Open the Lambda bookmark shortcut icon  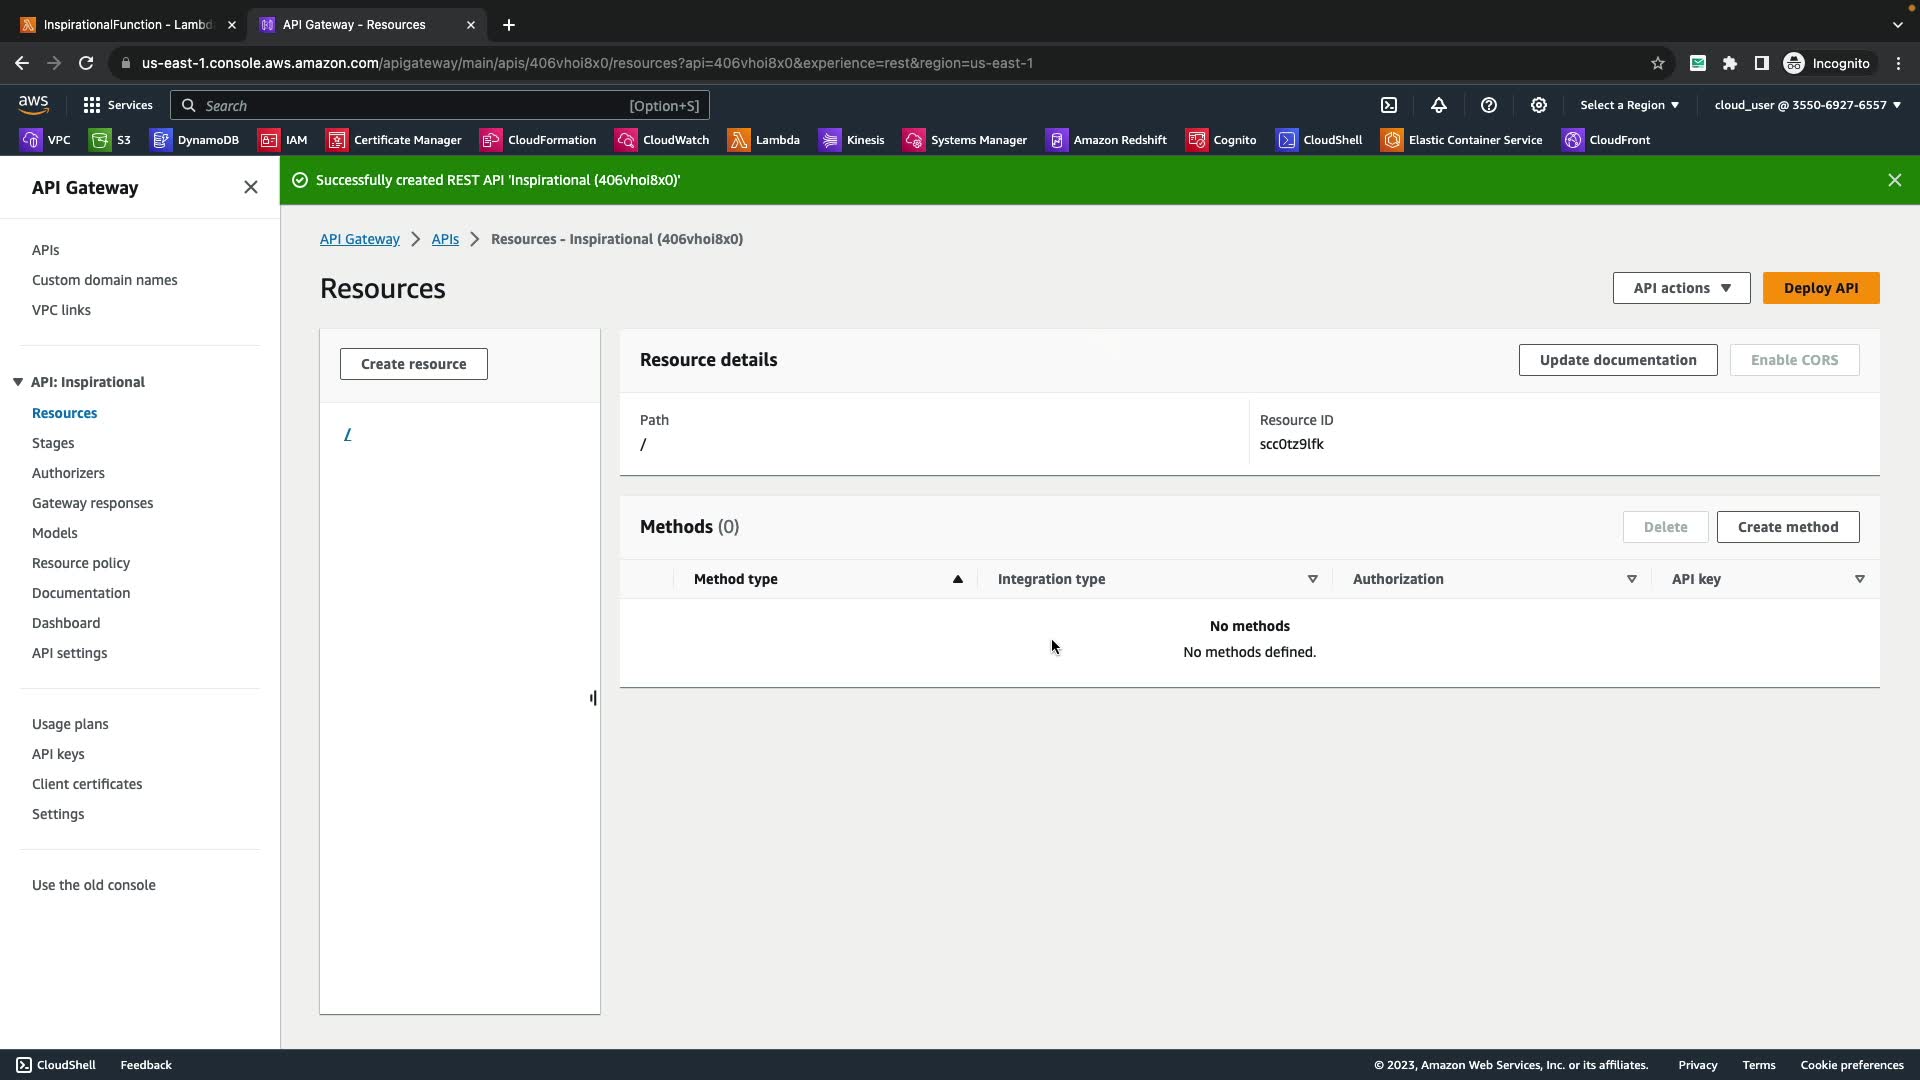[x=739, y=140]
